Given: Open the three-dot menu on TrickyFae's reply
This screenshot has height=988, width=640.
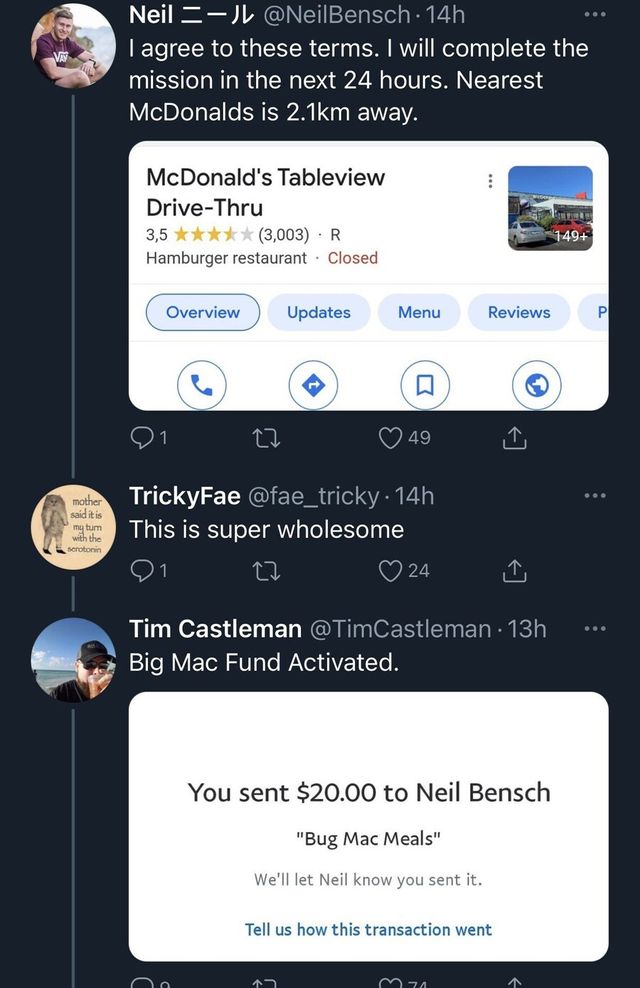Looking at the screenshot, I should 596,494.
